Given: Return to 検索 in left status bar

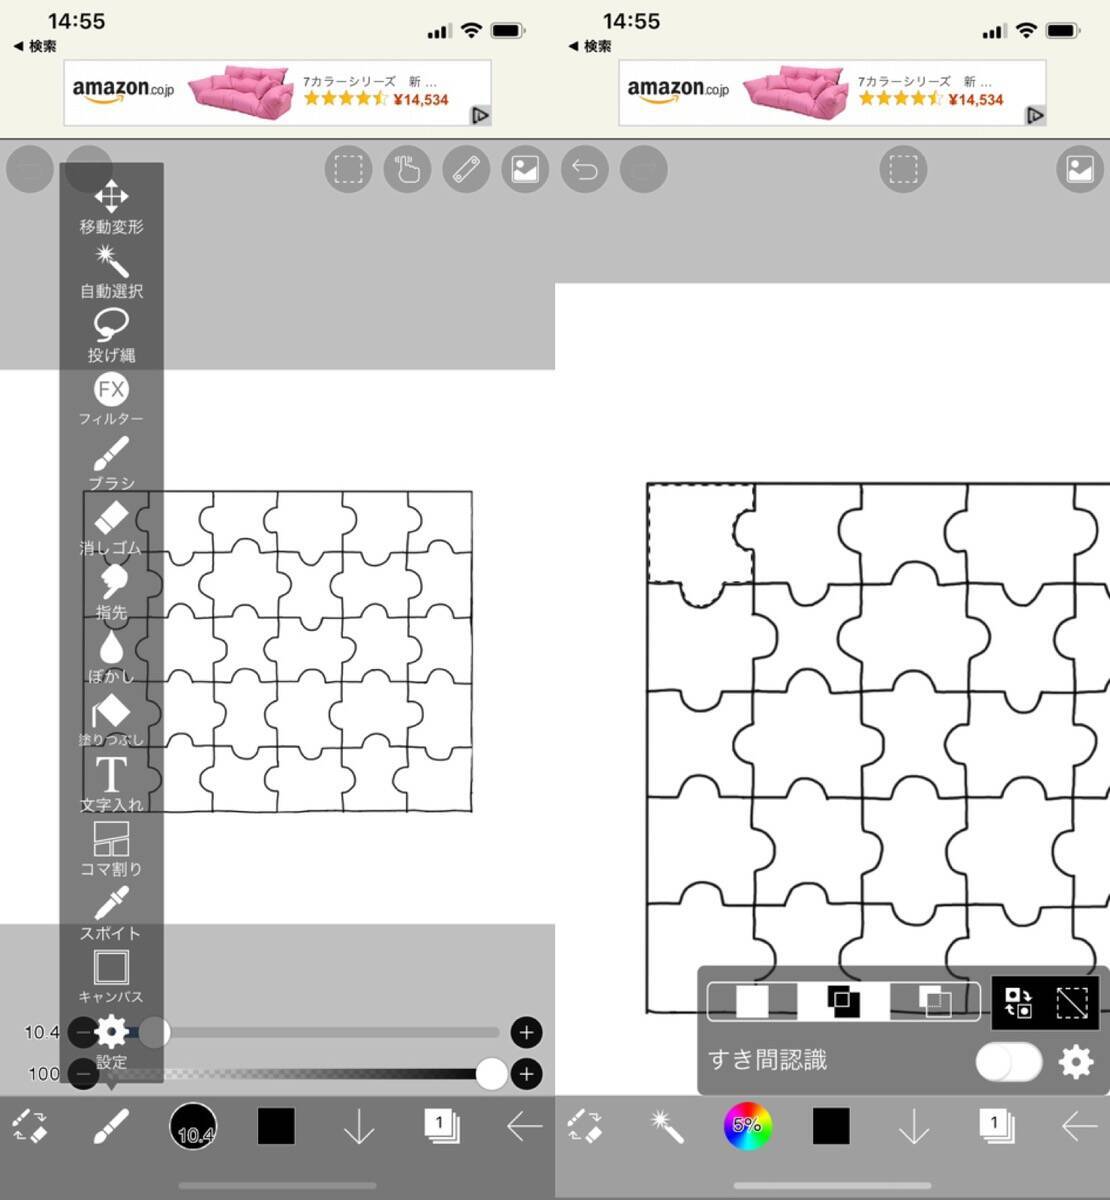Looking at the screenshot, I should pyautogui.click(x=35, y=46).
